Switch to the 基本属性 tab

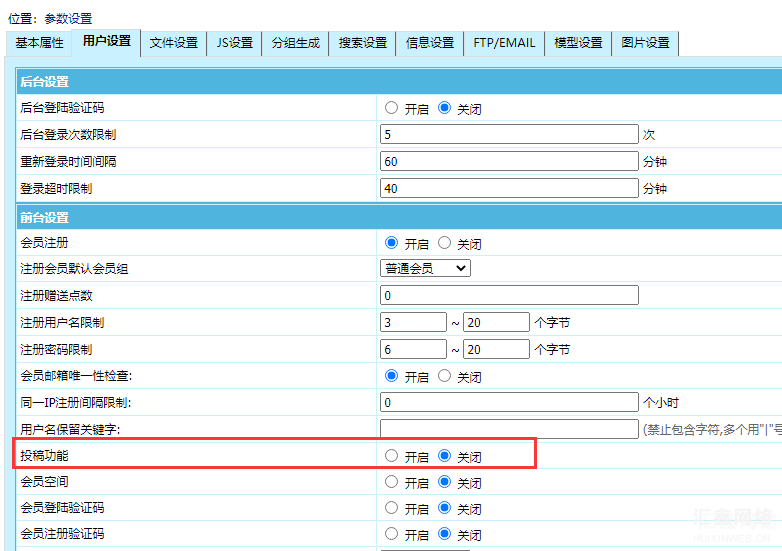coord(39,43)
